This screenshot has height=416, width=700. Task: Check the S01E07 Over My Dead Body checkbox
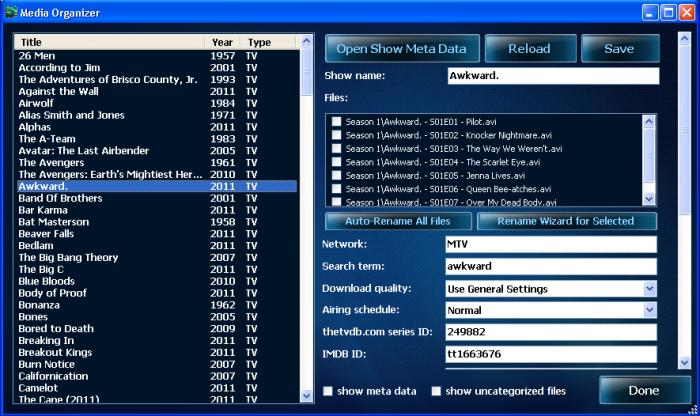coord(337,201)
